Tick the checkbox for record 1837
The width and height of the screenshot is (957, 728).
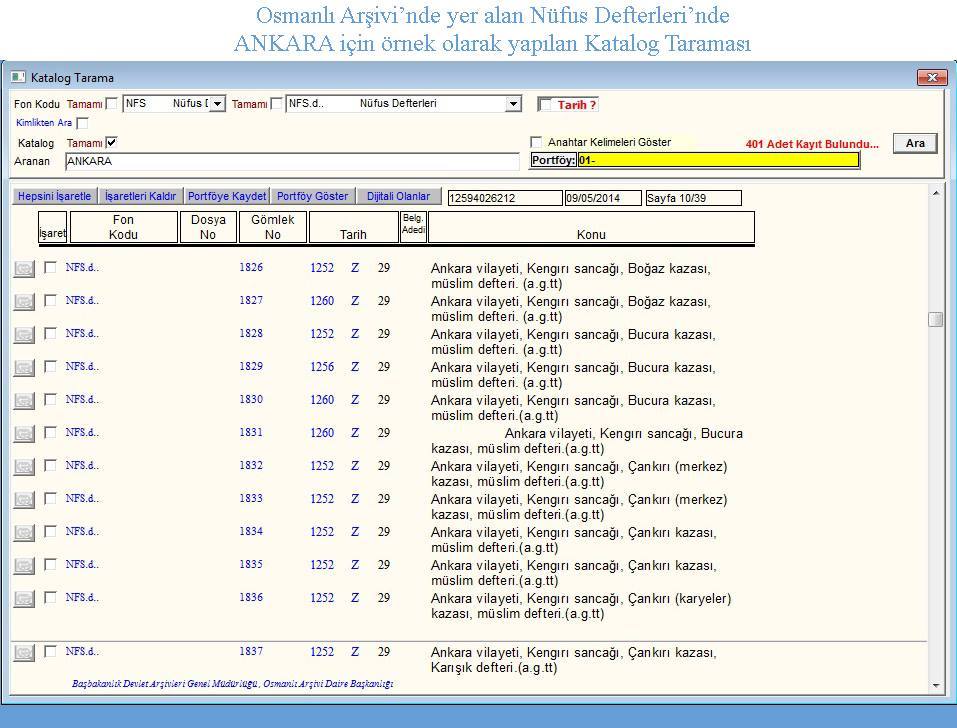click(50, 651)
